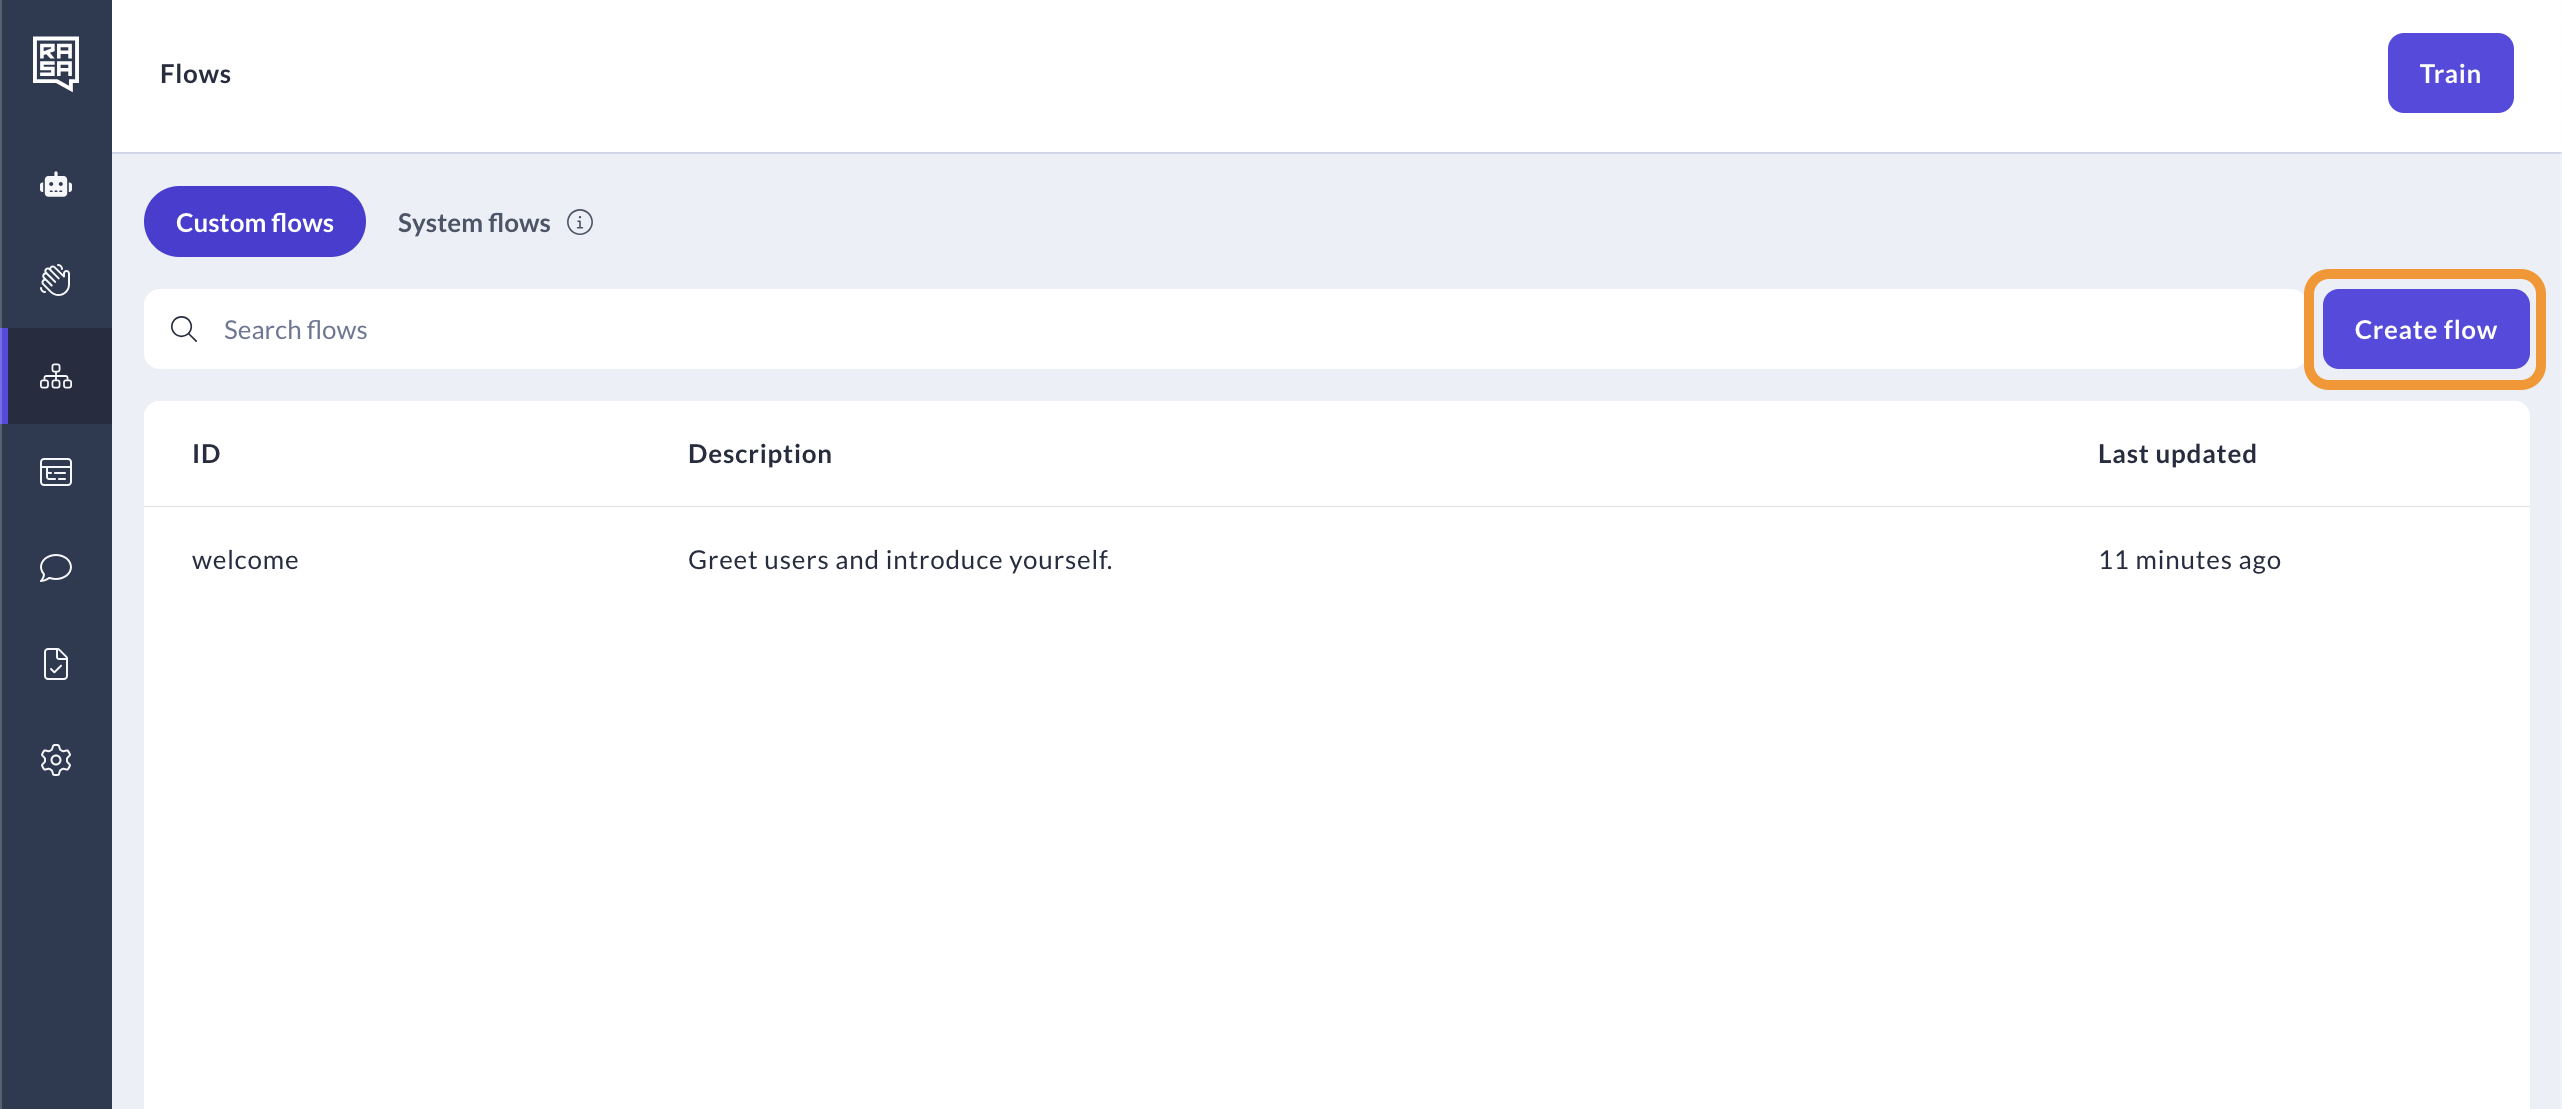2562x1109 pixels.
Task: Open the settings gear icon
Action: [x=55, y=759]
